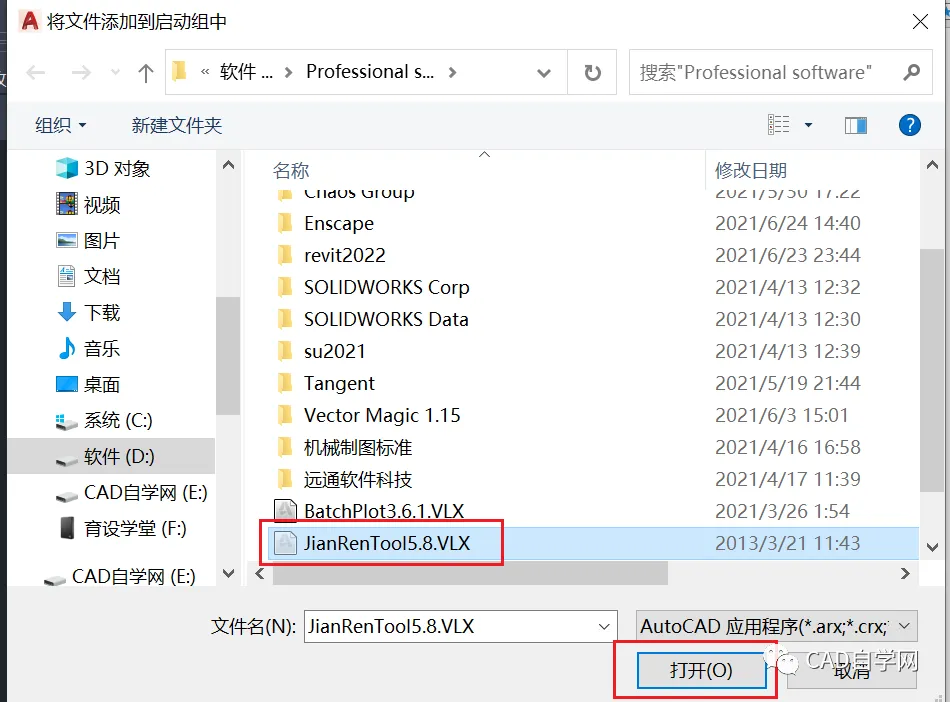This screenshot has height=702, width=950.
Task: Go up one folder level arrow
Action: click(145, 73)
